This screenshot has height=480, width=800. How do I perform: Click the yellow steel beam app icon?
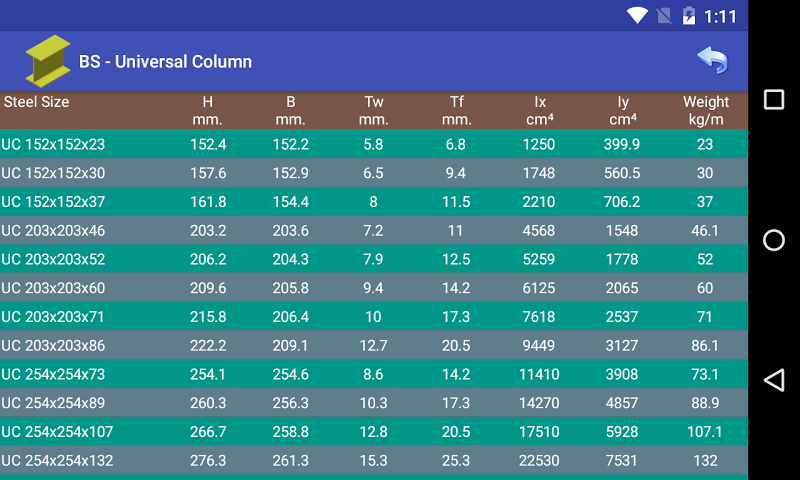(47, 61)
